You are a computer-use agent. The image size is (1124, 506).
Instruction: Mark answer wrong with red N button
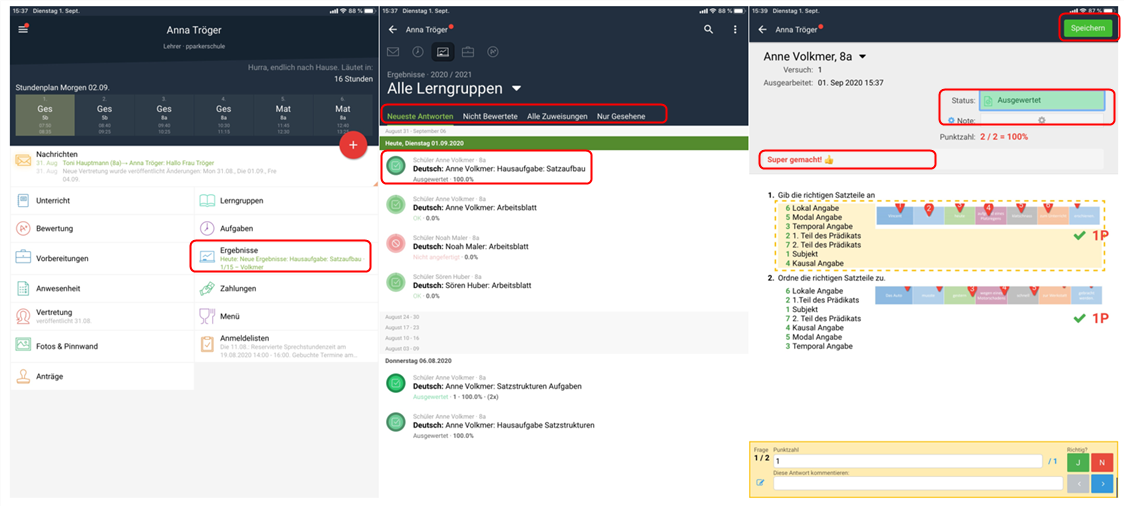[x=1101, y=462]
